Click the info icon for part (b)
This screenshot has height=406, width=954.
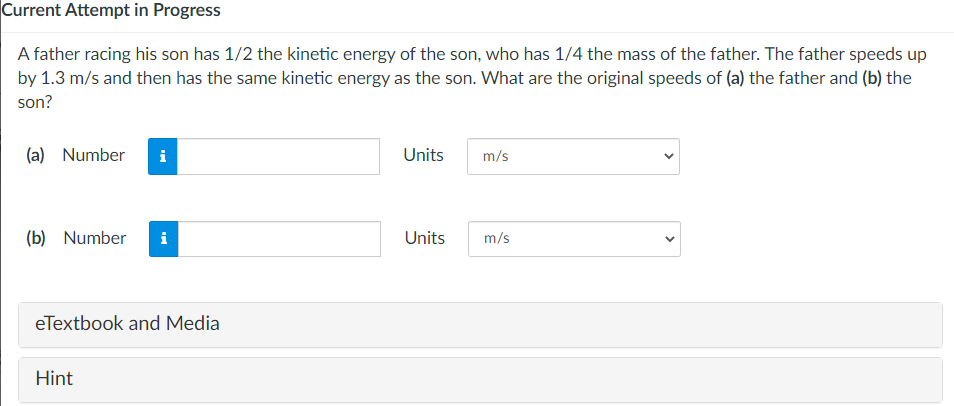[x=164, y=239]
